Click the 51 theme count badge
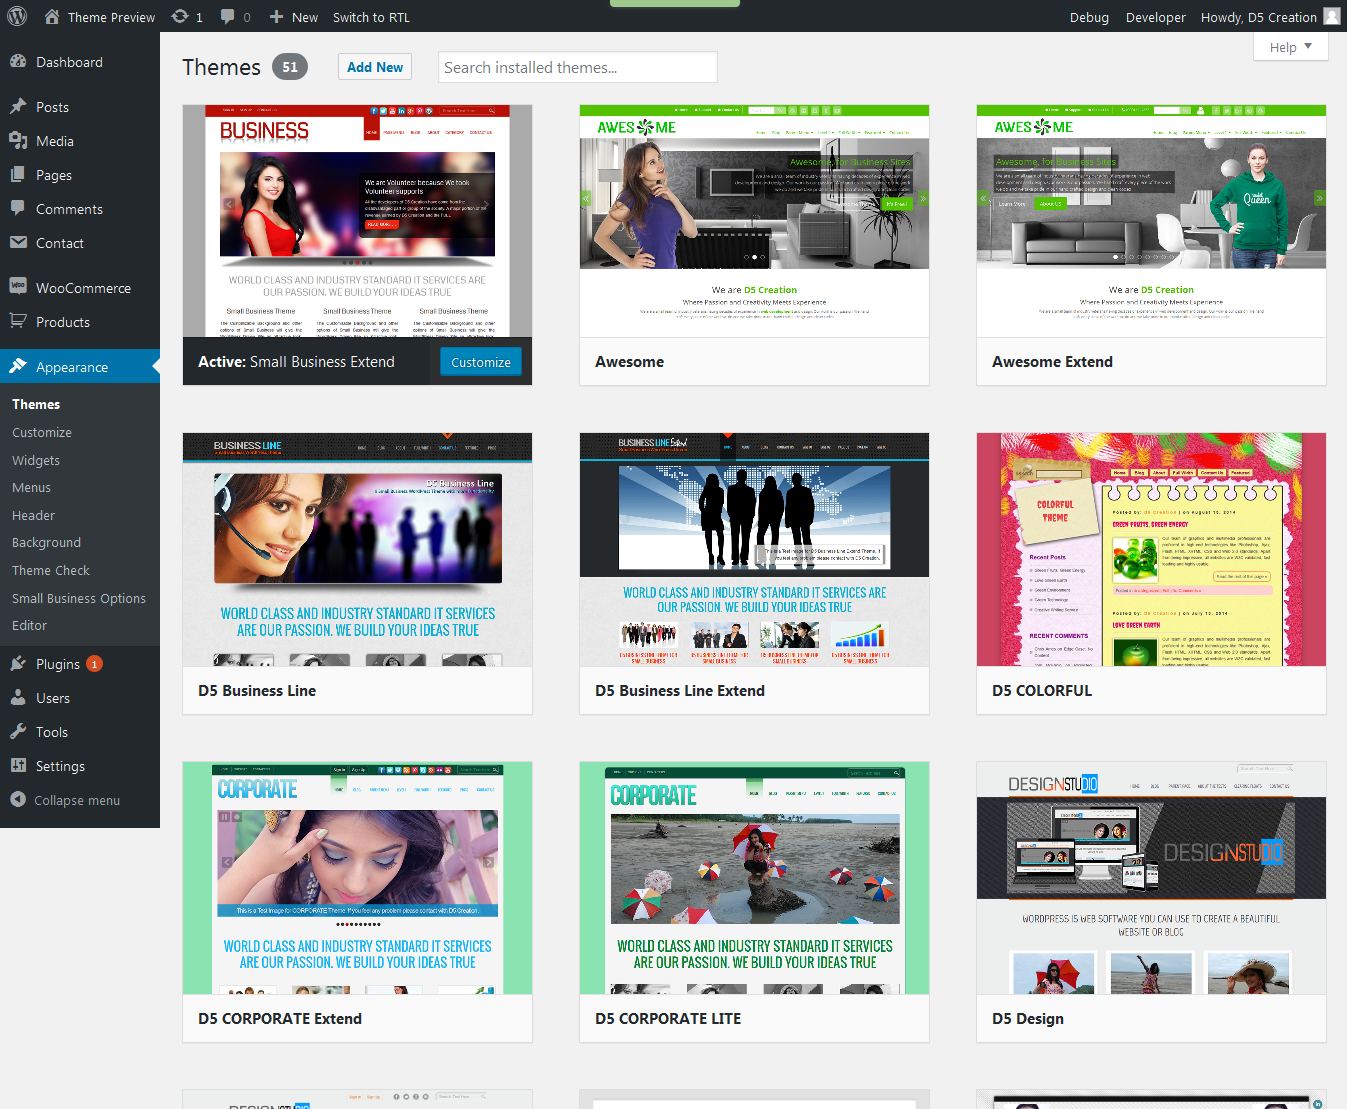The image size is (1347, 1109). pyautogui.click(x=290, y=67)
